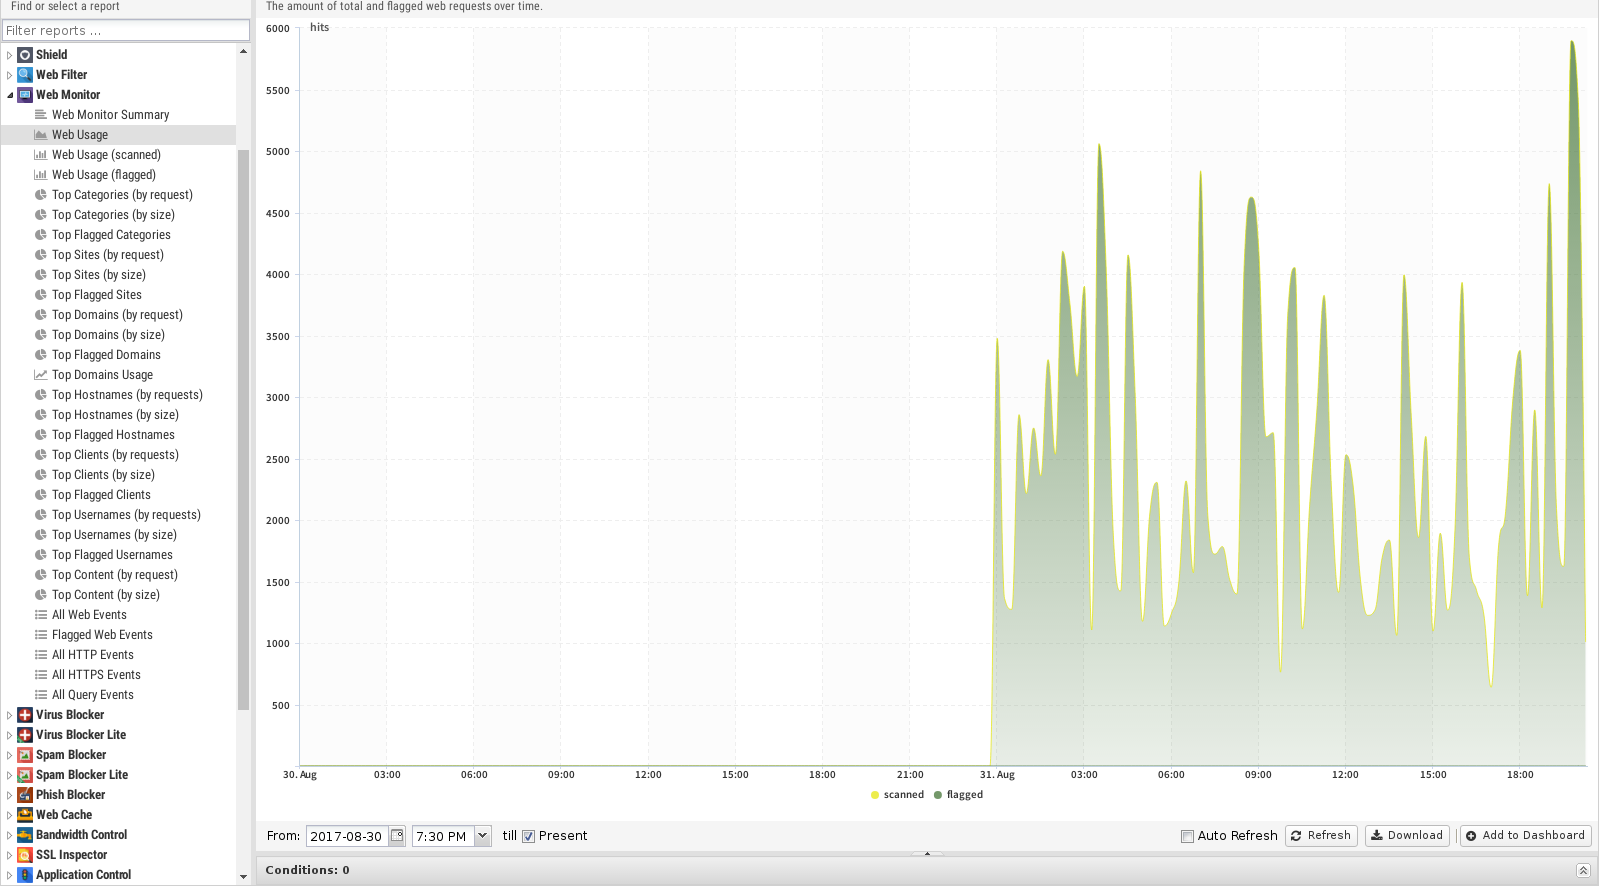Click the SSL Inspector icon
This screenshot has width=1599, height=886.
coord(25,855)
